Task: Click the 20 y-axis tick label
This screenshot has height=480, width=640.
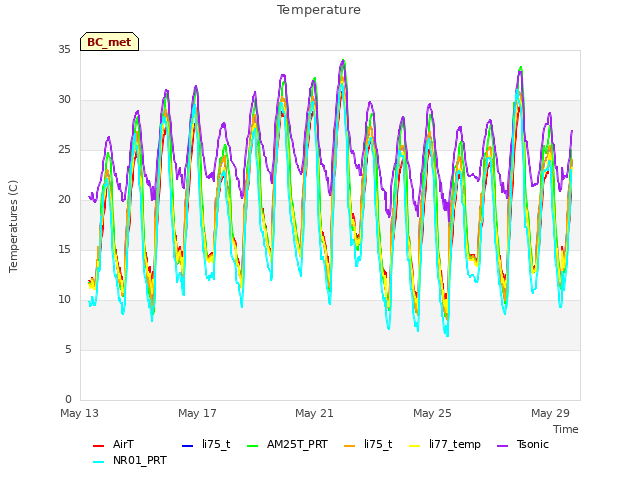Action: [x=64, y=200]
